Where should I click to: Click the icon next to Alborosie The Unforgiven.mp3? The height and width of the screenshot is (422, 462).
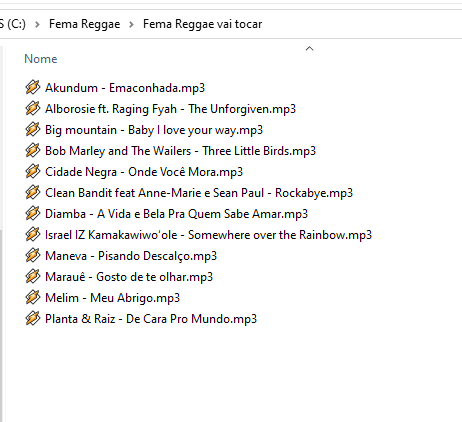[32, 109]
